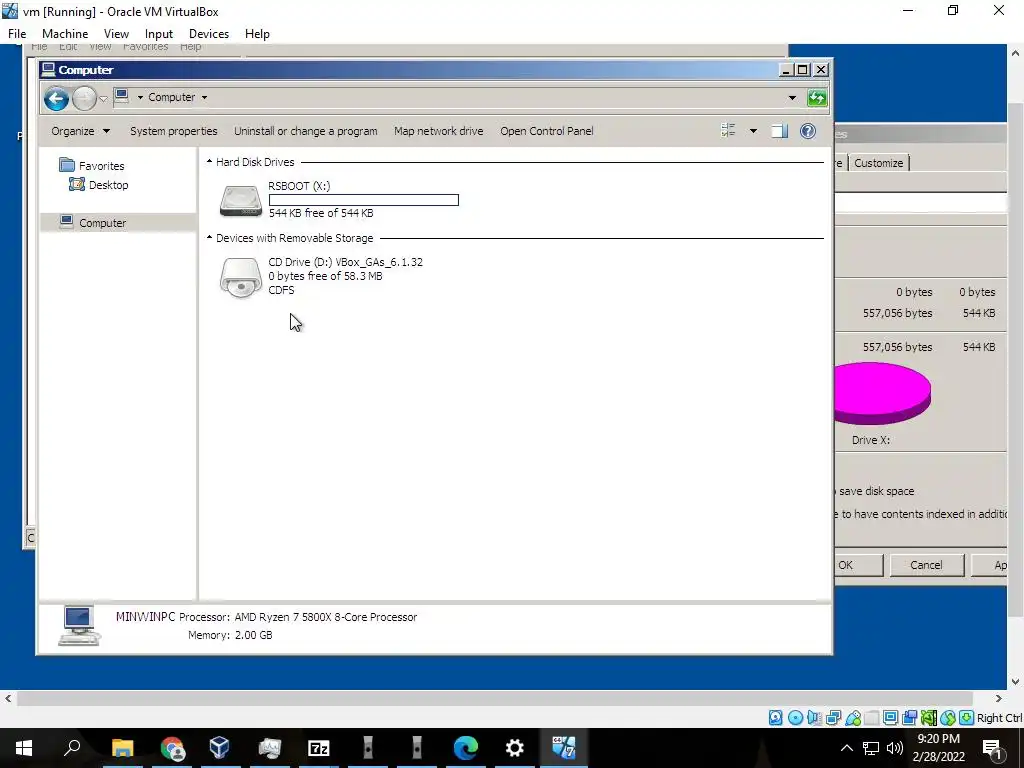The image size is (1024, 768).
Task: Click Uninstall or change a program
Action: [x=306, y=131]
